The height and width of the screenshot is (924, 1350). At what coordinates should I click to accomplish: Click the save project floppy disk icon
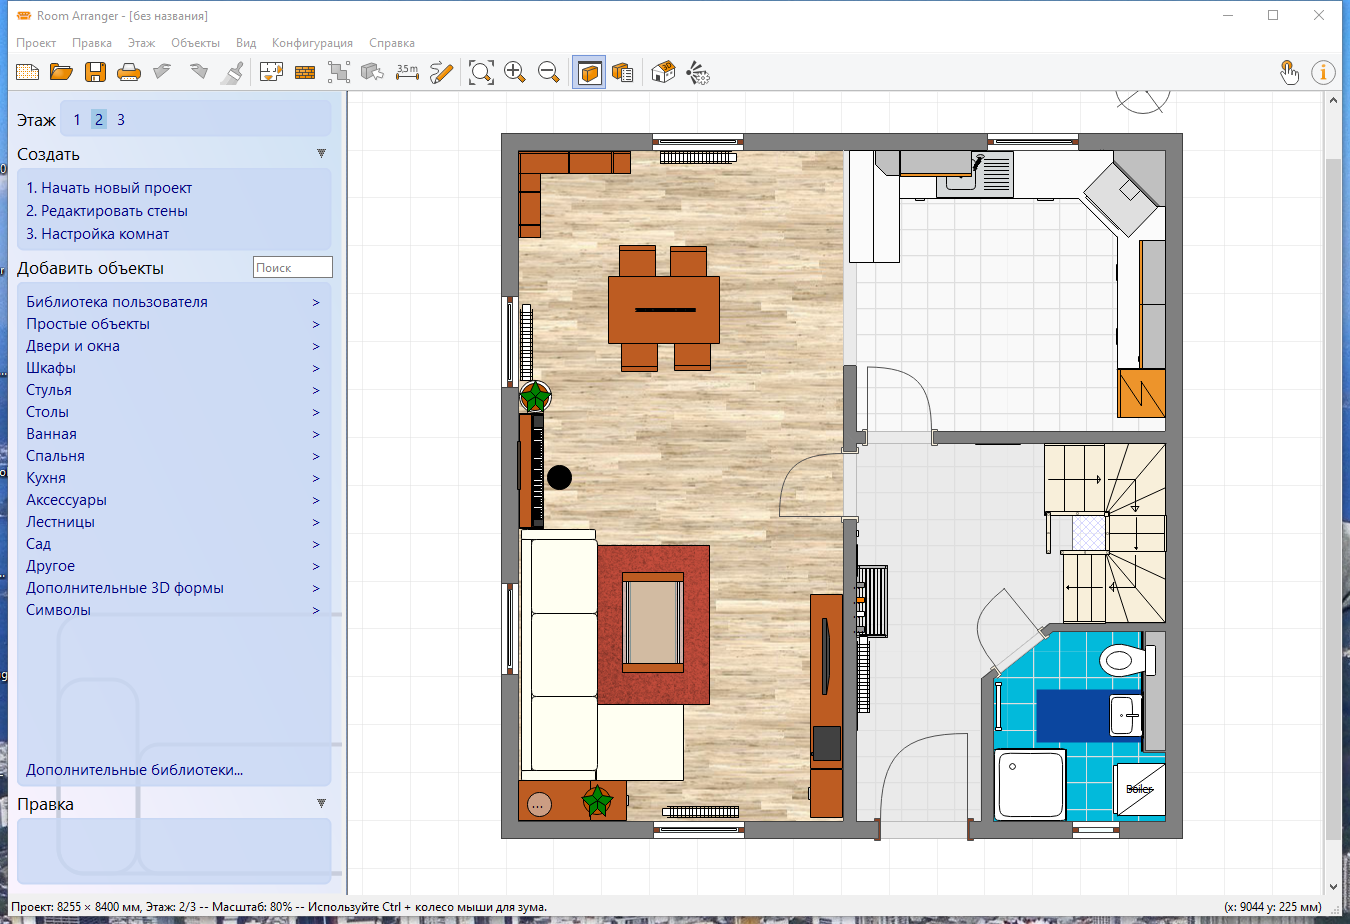[x=95, y=72]
